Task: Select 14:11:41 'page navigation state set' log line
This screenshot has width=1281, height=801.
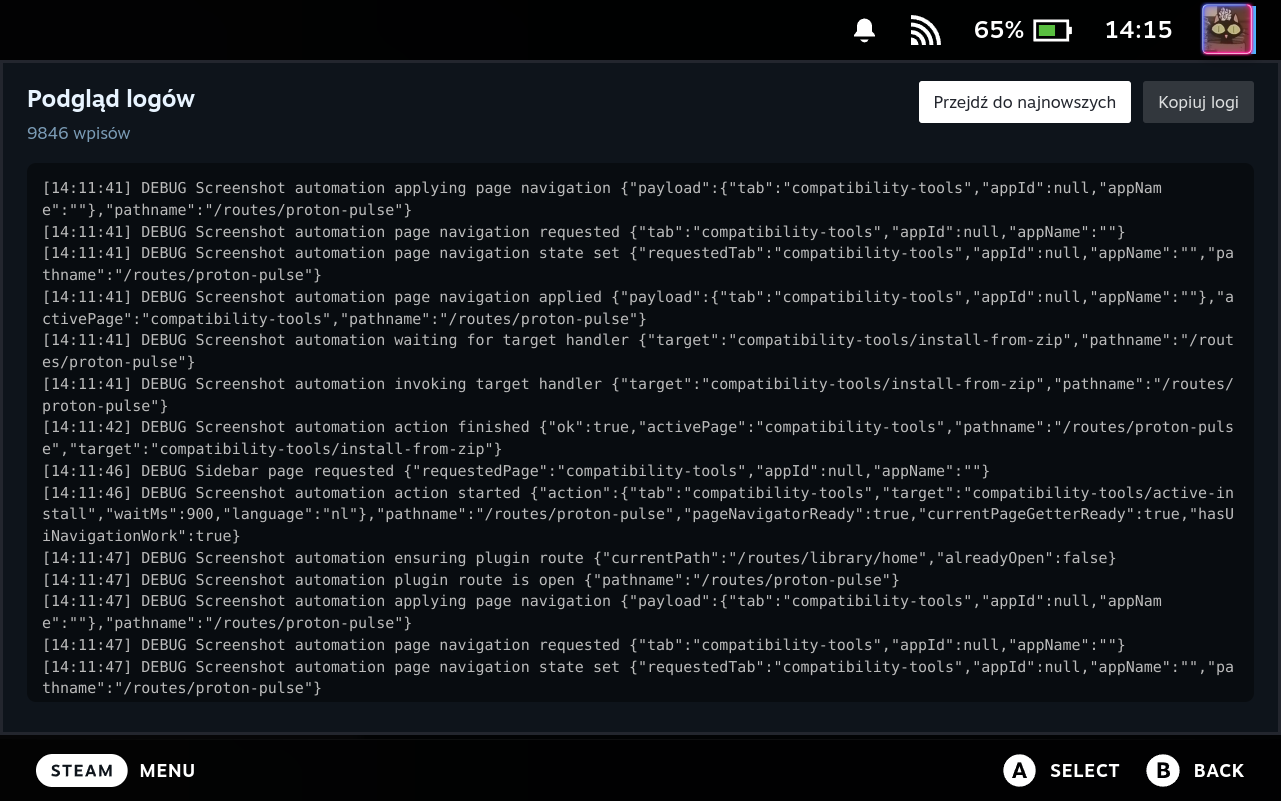Action: coord(638,264)
